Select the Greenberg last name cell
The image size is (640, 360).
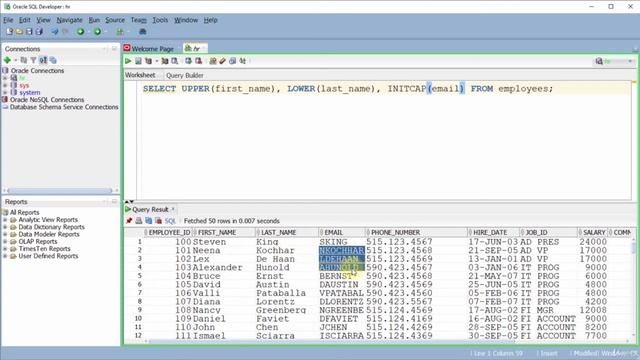287,310
